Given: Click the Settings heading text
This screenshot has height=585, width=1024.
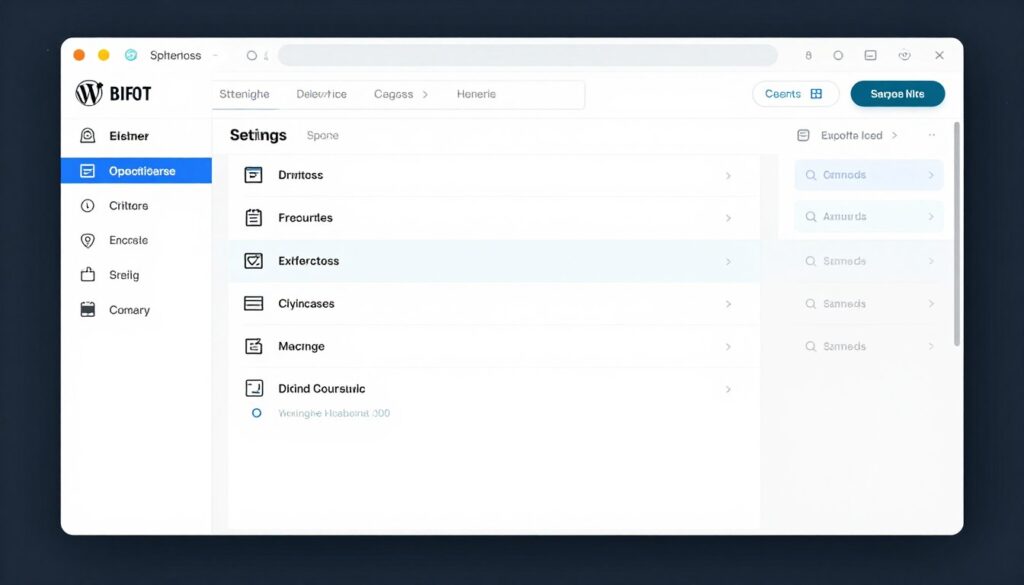Looking at the screenshot, I should tap(258, 135).
